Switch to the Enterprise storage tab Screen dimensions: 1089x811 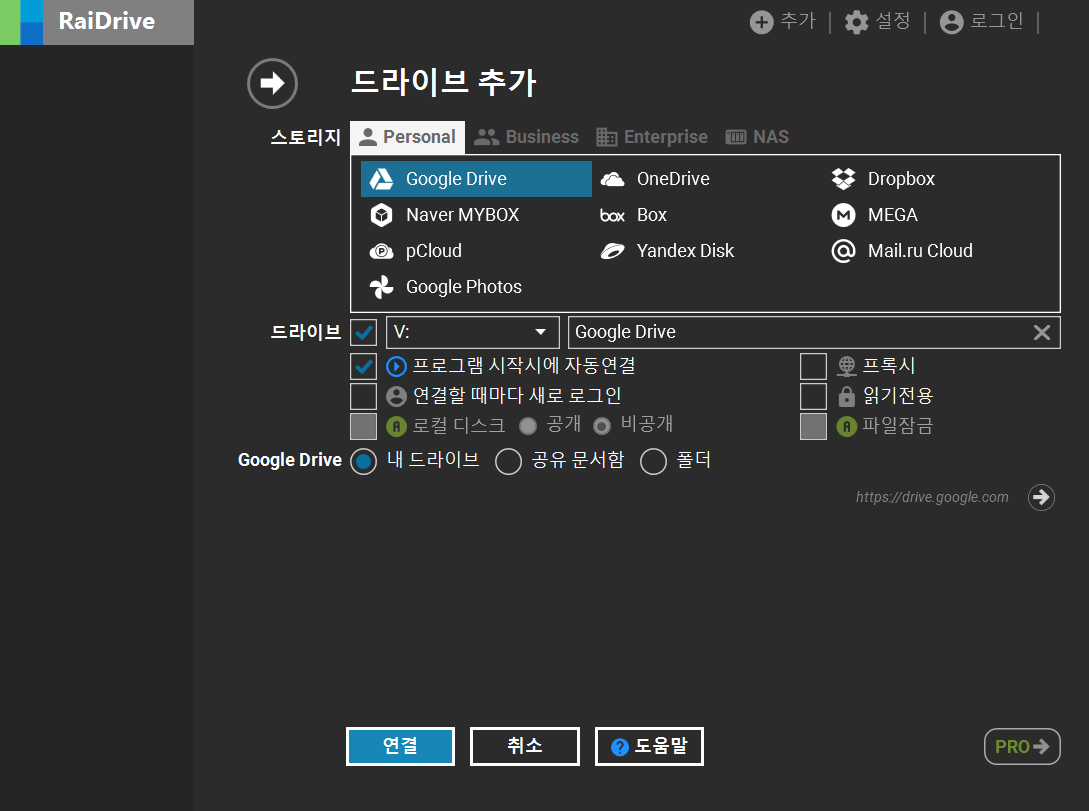[x=652, y=137]
